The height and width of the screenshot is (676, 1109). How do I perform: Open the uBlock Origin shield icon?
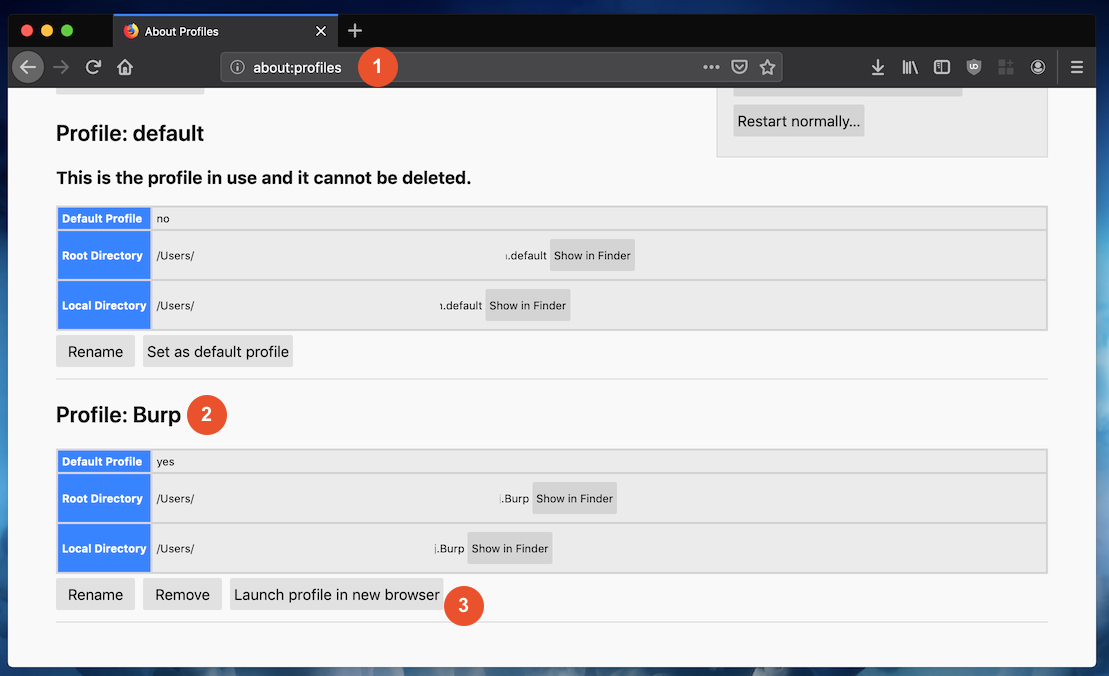(974, 67)
